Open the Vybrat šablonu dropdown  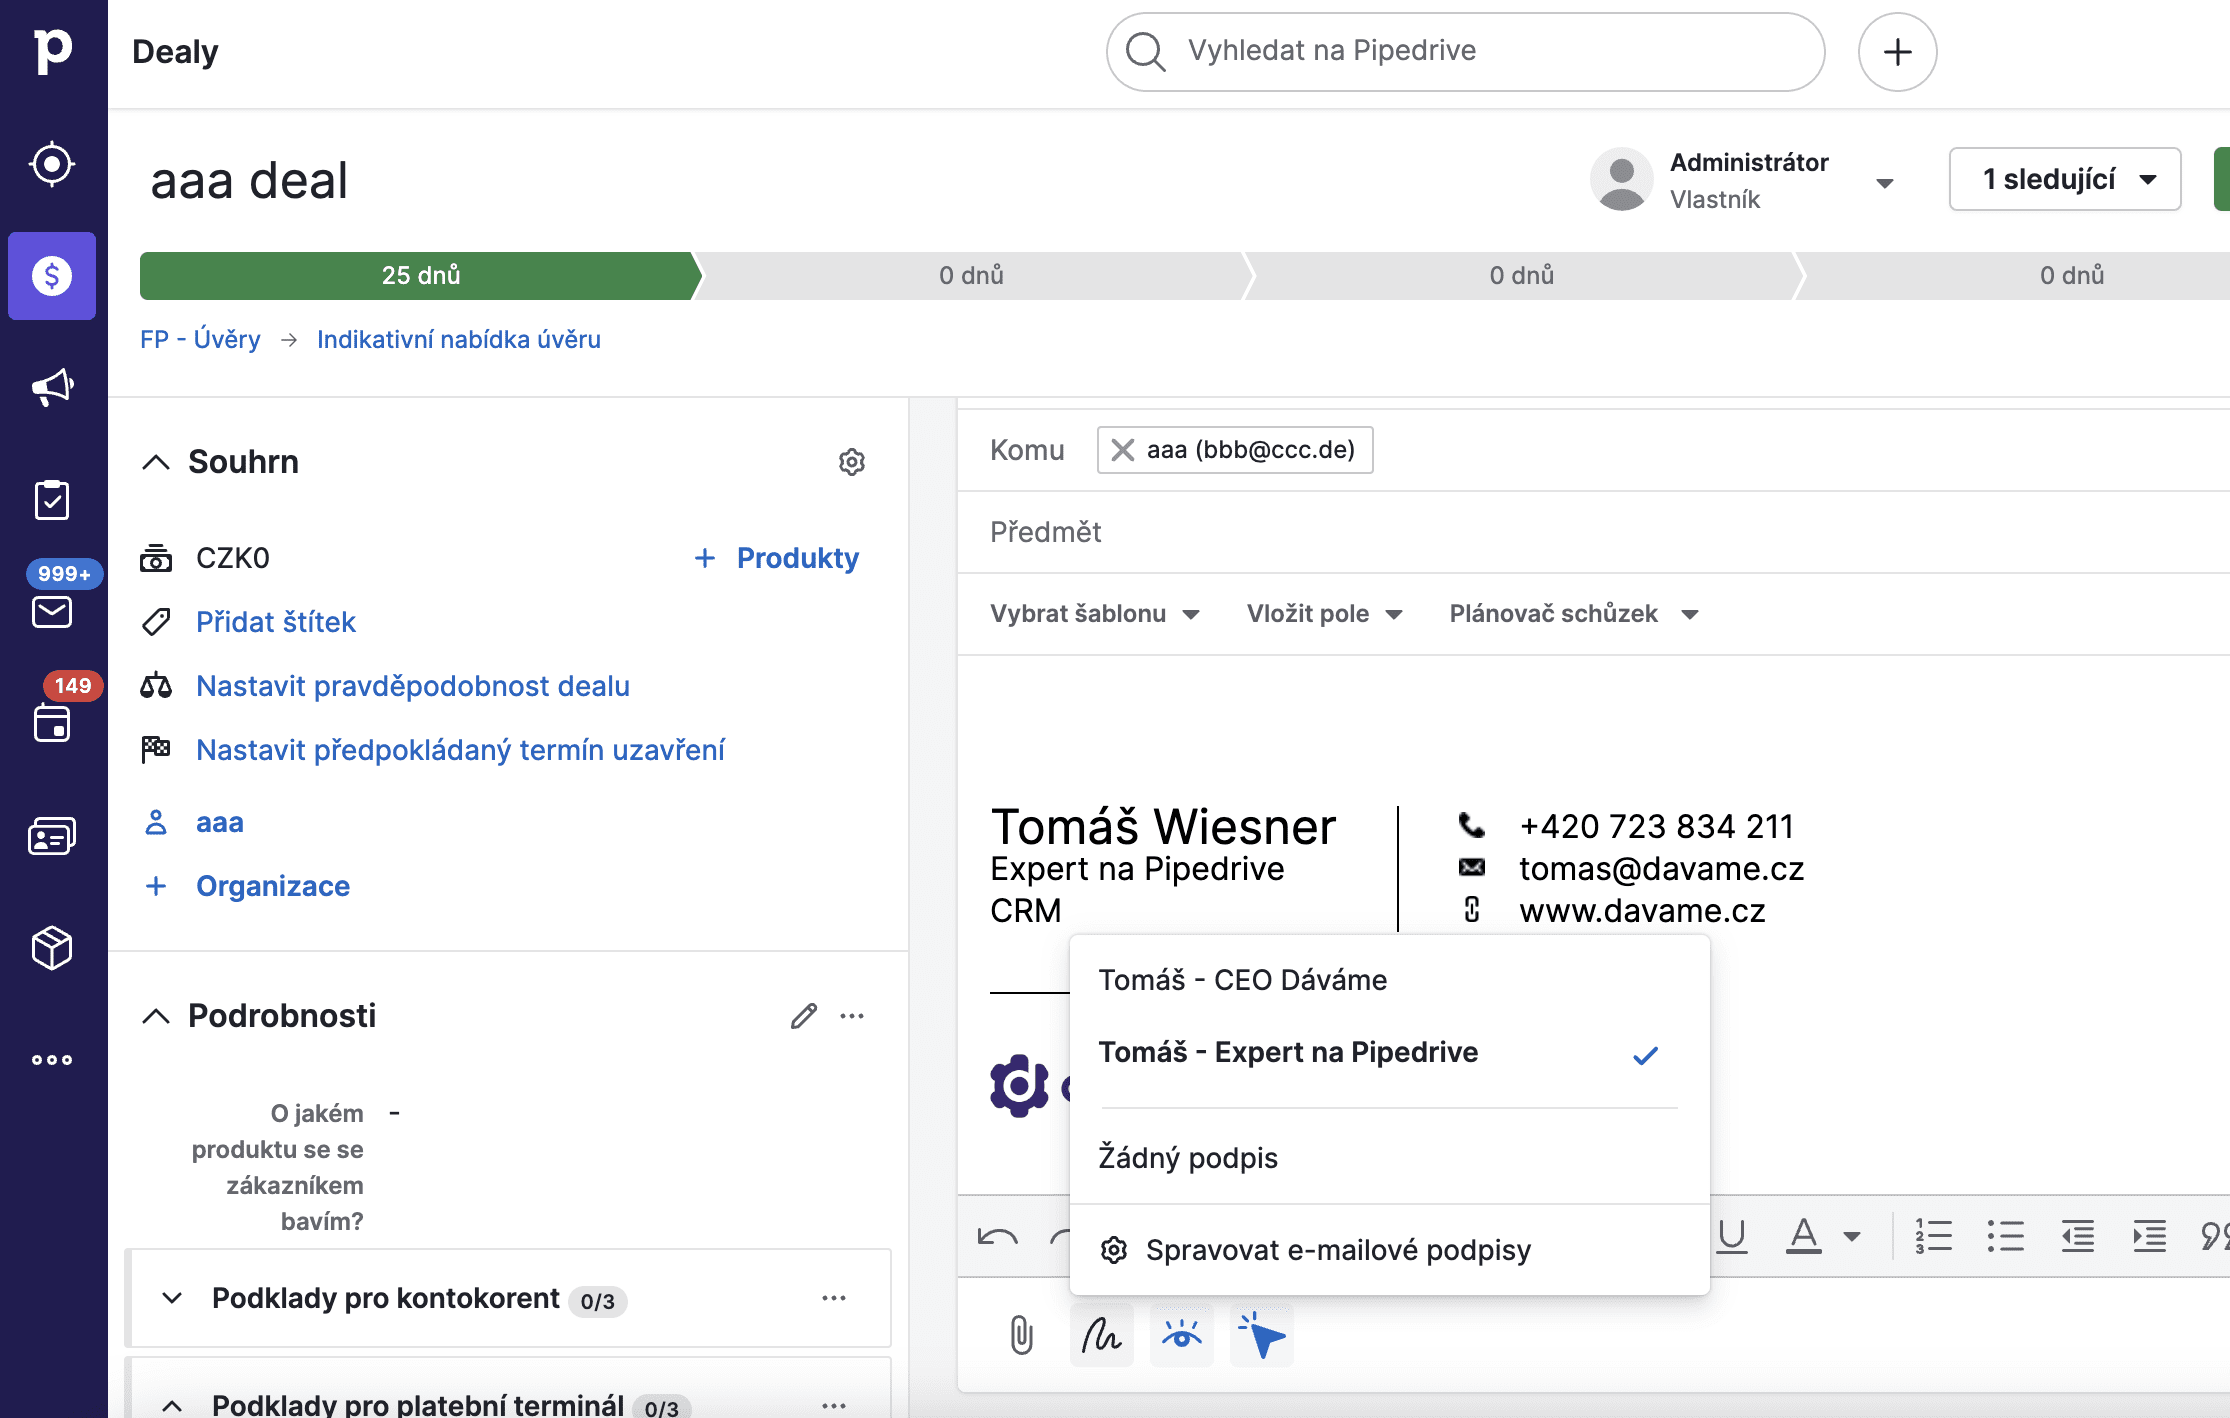(1094, 614)
